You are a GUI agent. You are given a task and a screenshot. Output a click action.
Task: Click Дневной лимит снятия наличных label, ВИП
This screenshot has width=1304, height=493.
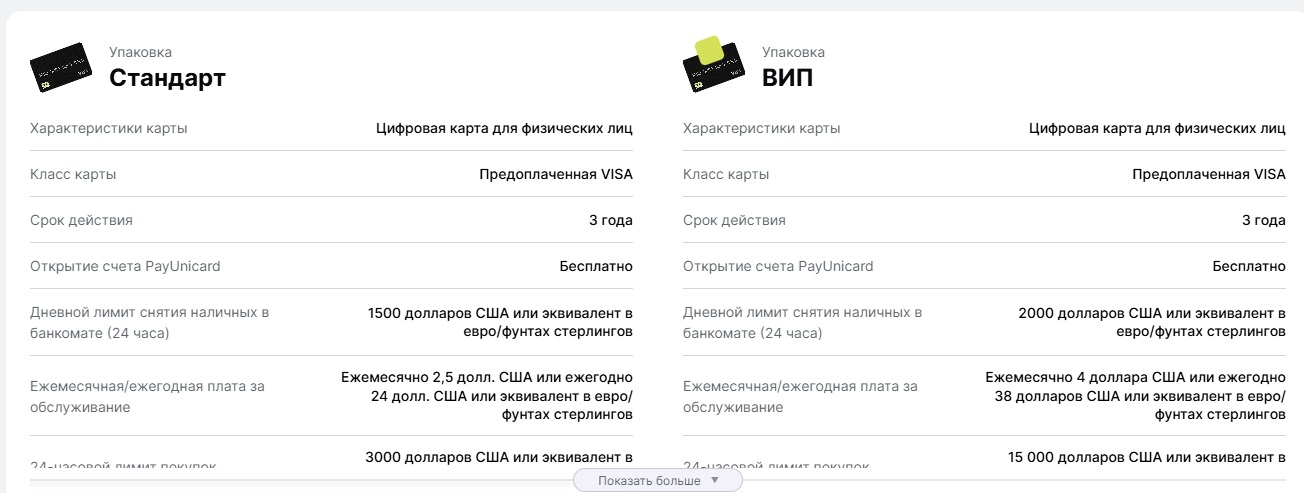click(x=803, y=322)
